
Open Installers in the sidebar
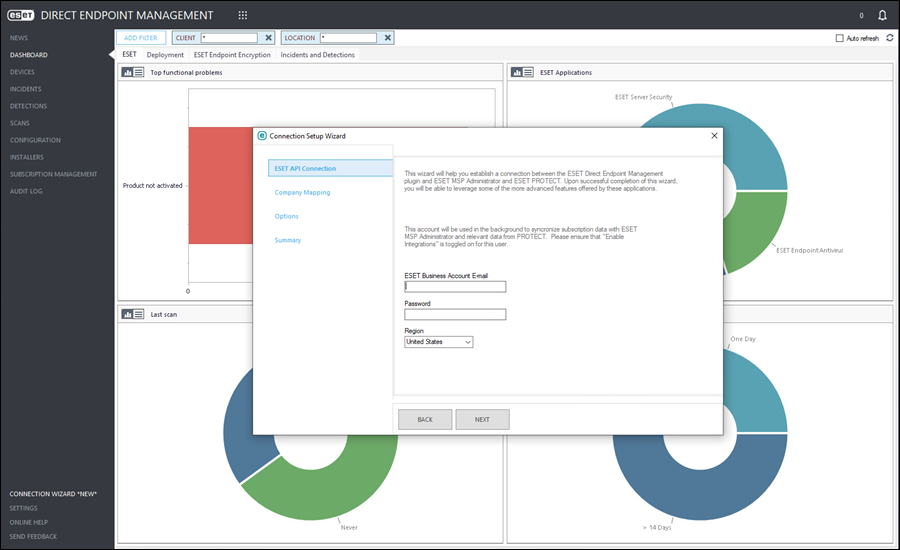tap(26, 157)
